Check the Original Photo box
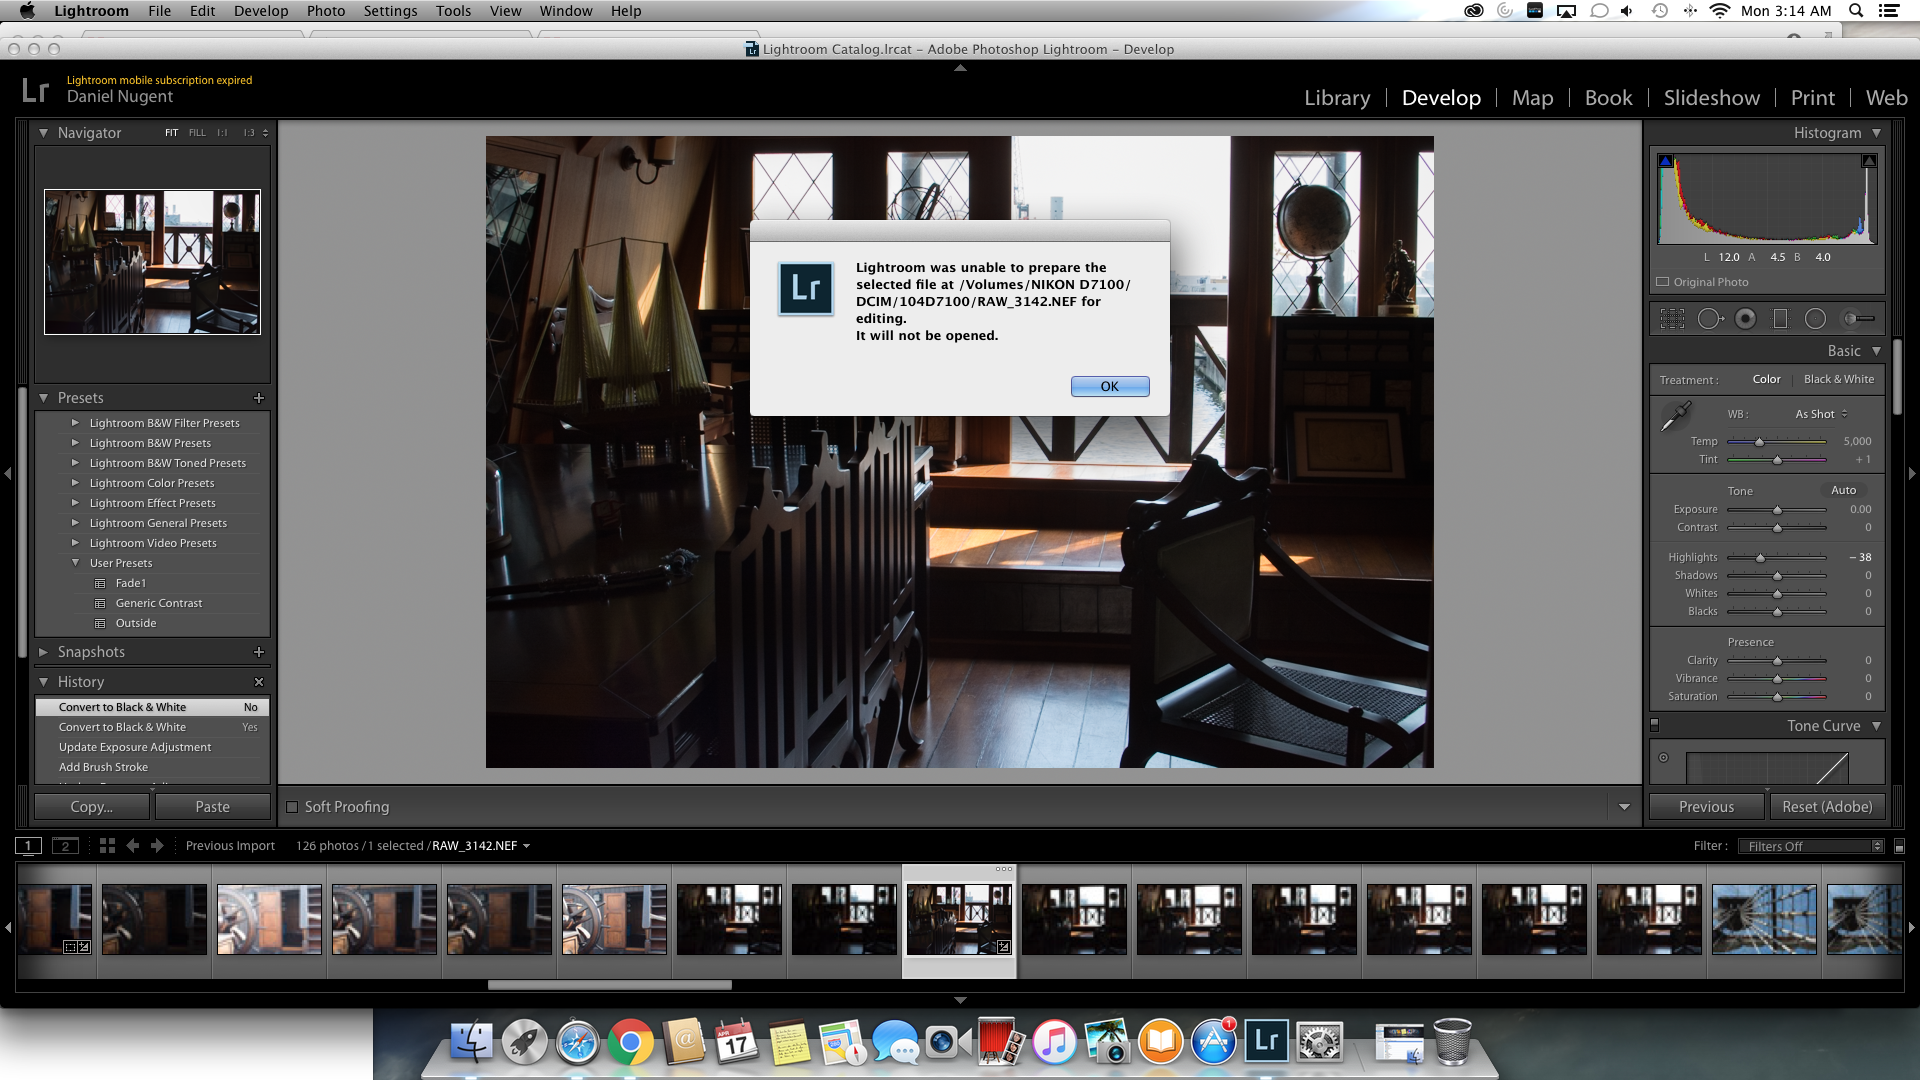Image resolution: width=1920 pixels, height=1080 pixels. 1663,282
